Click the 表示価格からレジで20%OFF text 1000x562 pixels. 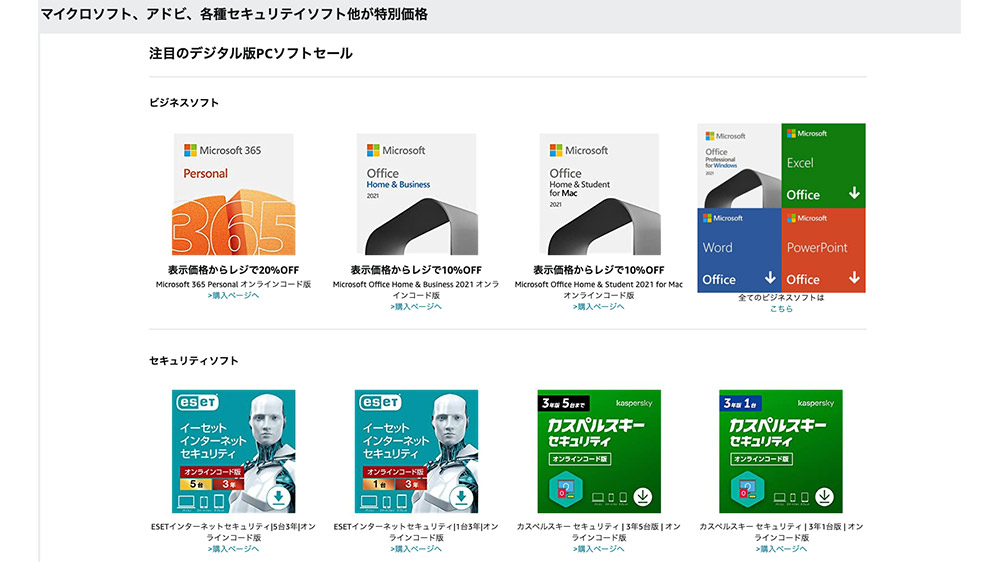(x=233, y=270)
